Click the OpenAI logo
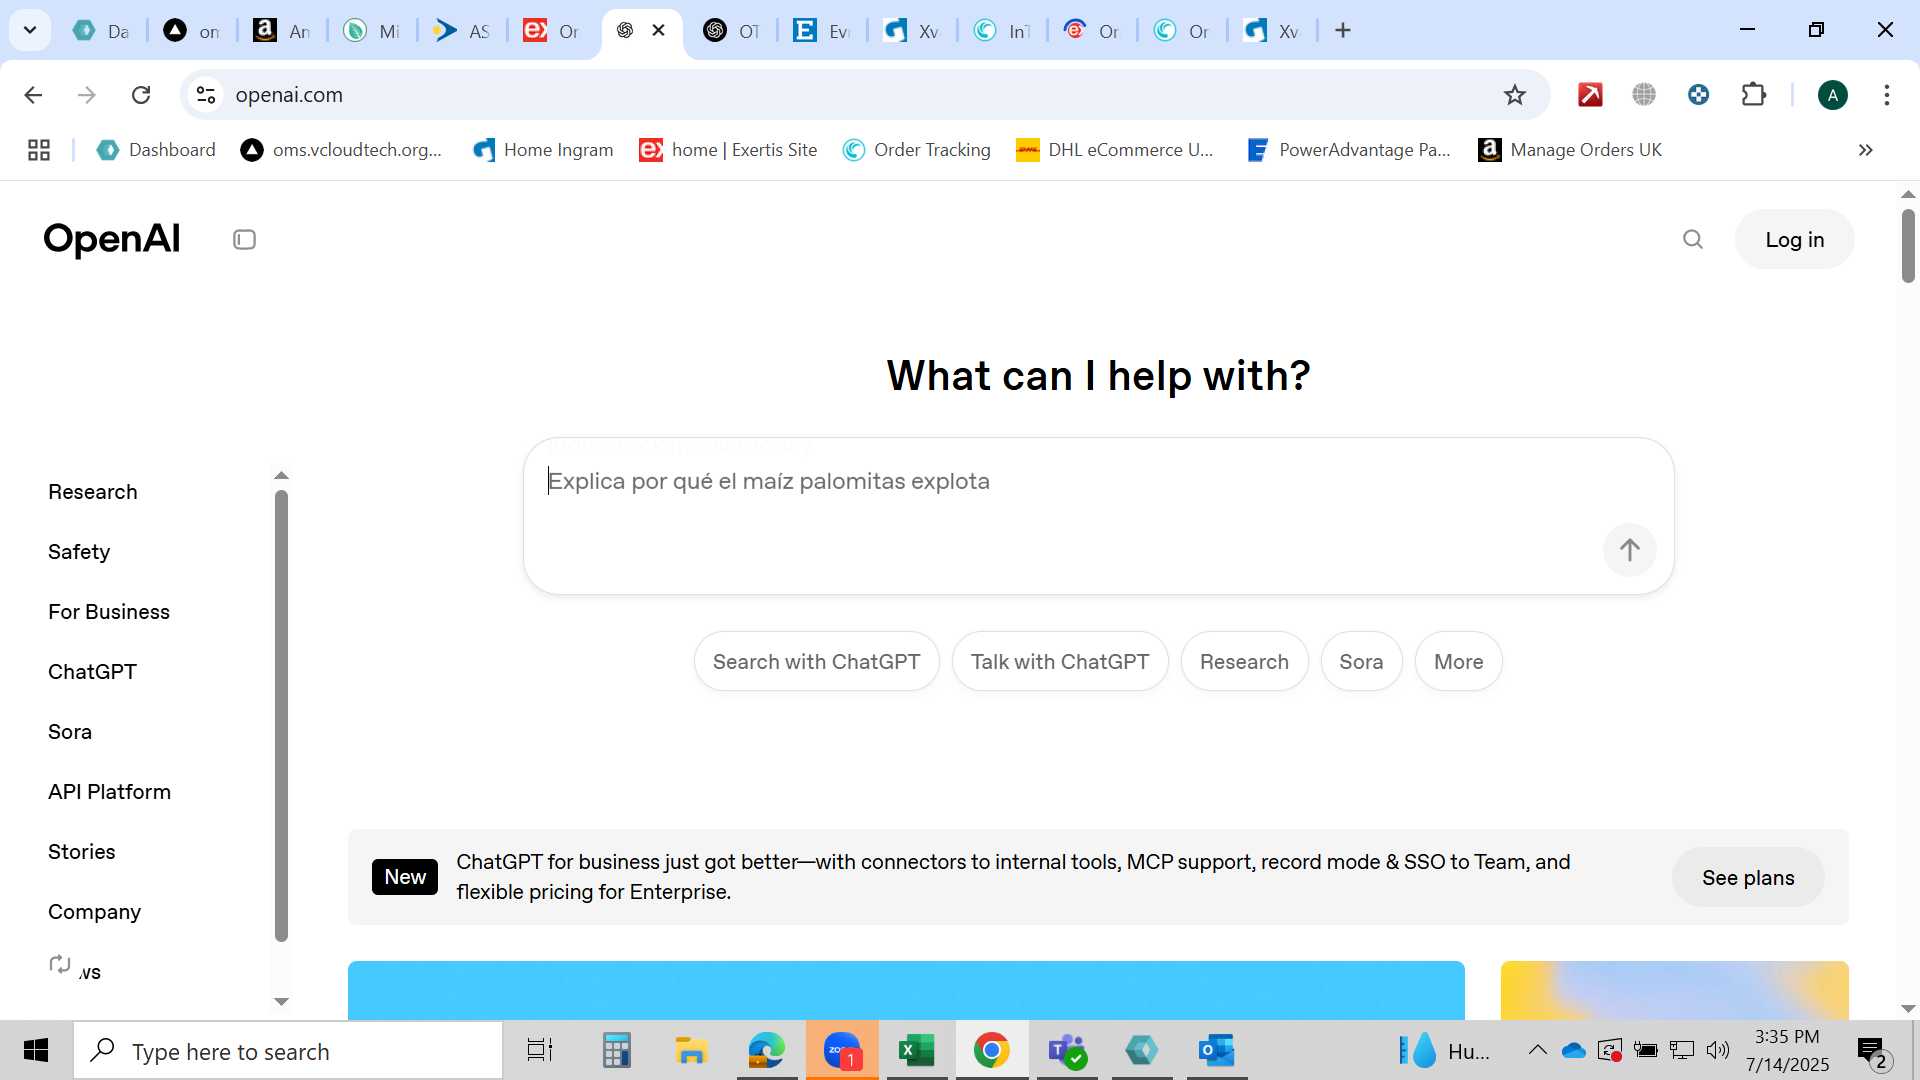The width and height of the screenshot is (1920, 1080). coord(112,239)
